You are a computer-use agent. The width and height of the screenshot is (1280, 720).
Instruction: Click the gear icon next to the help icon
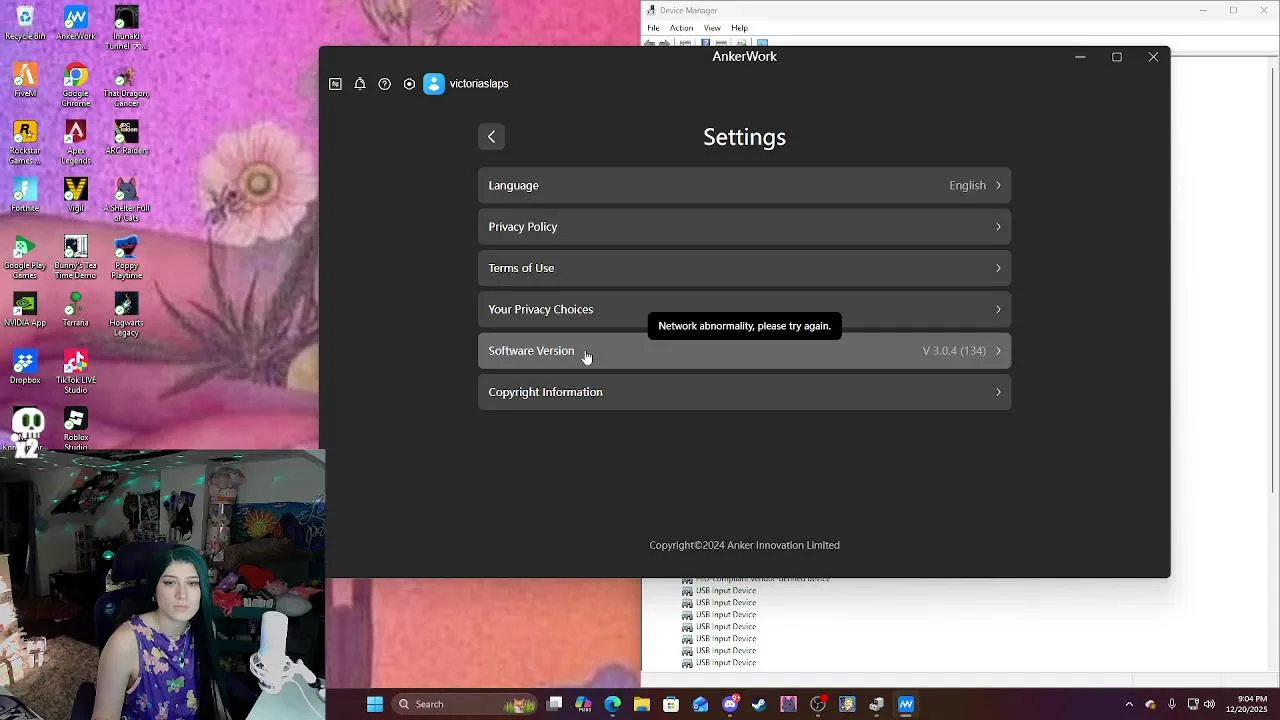[409, 84]
